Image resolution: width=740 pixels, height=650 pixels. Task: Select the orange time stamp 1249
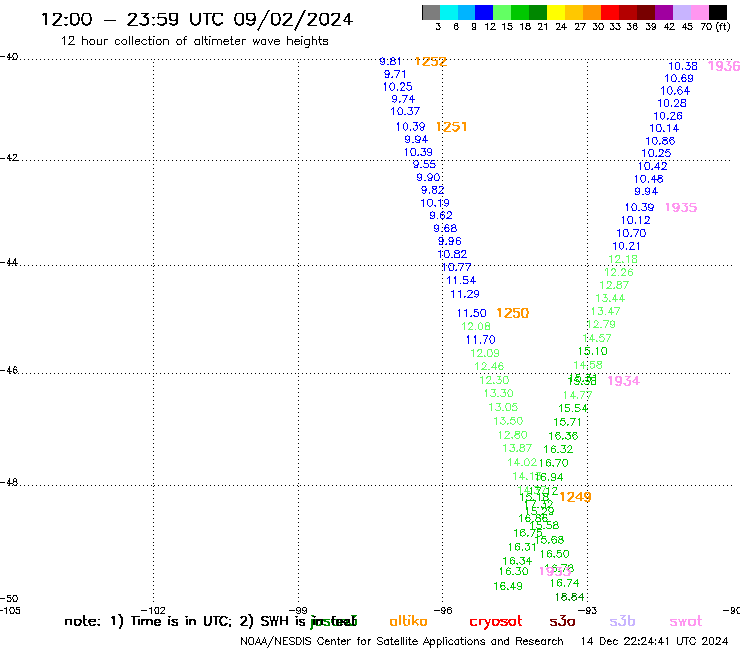(x=575, y=497)
